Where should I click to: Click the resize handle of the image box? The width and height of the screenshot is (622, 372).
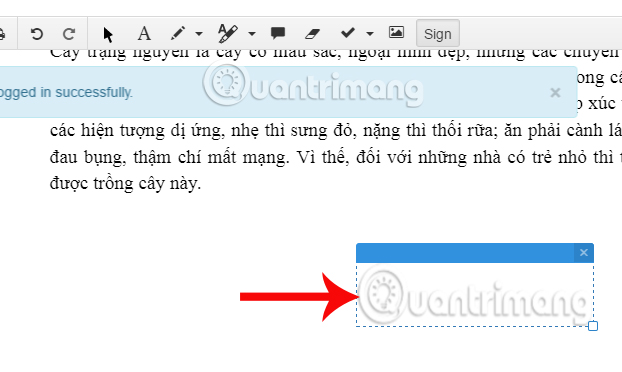coord(593,326)
